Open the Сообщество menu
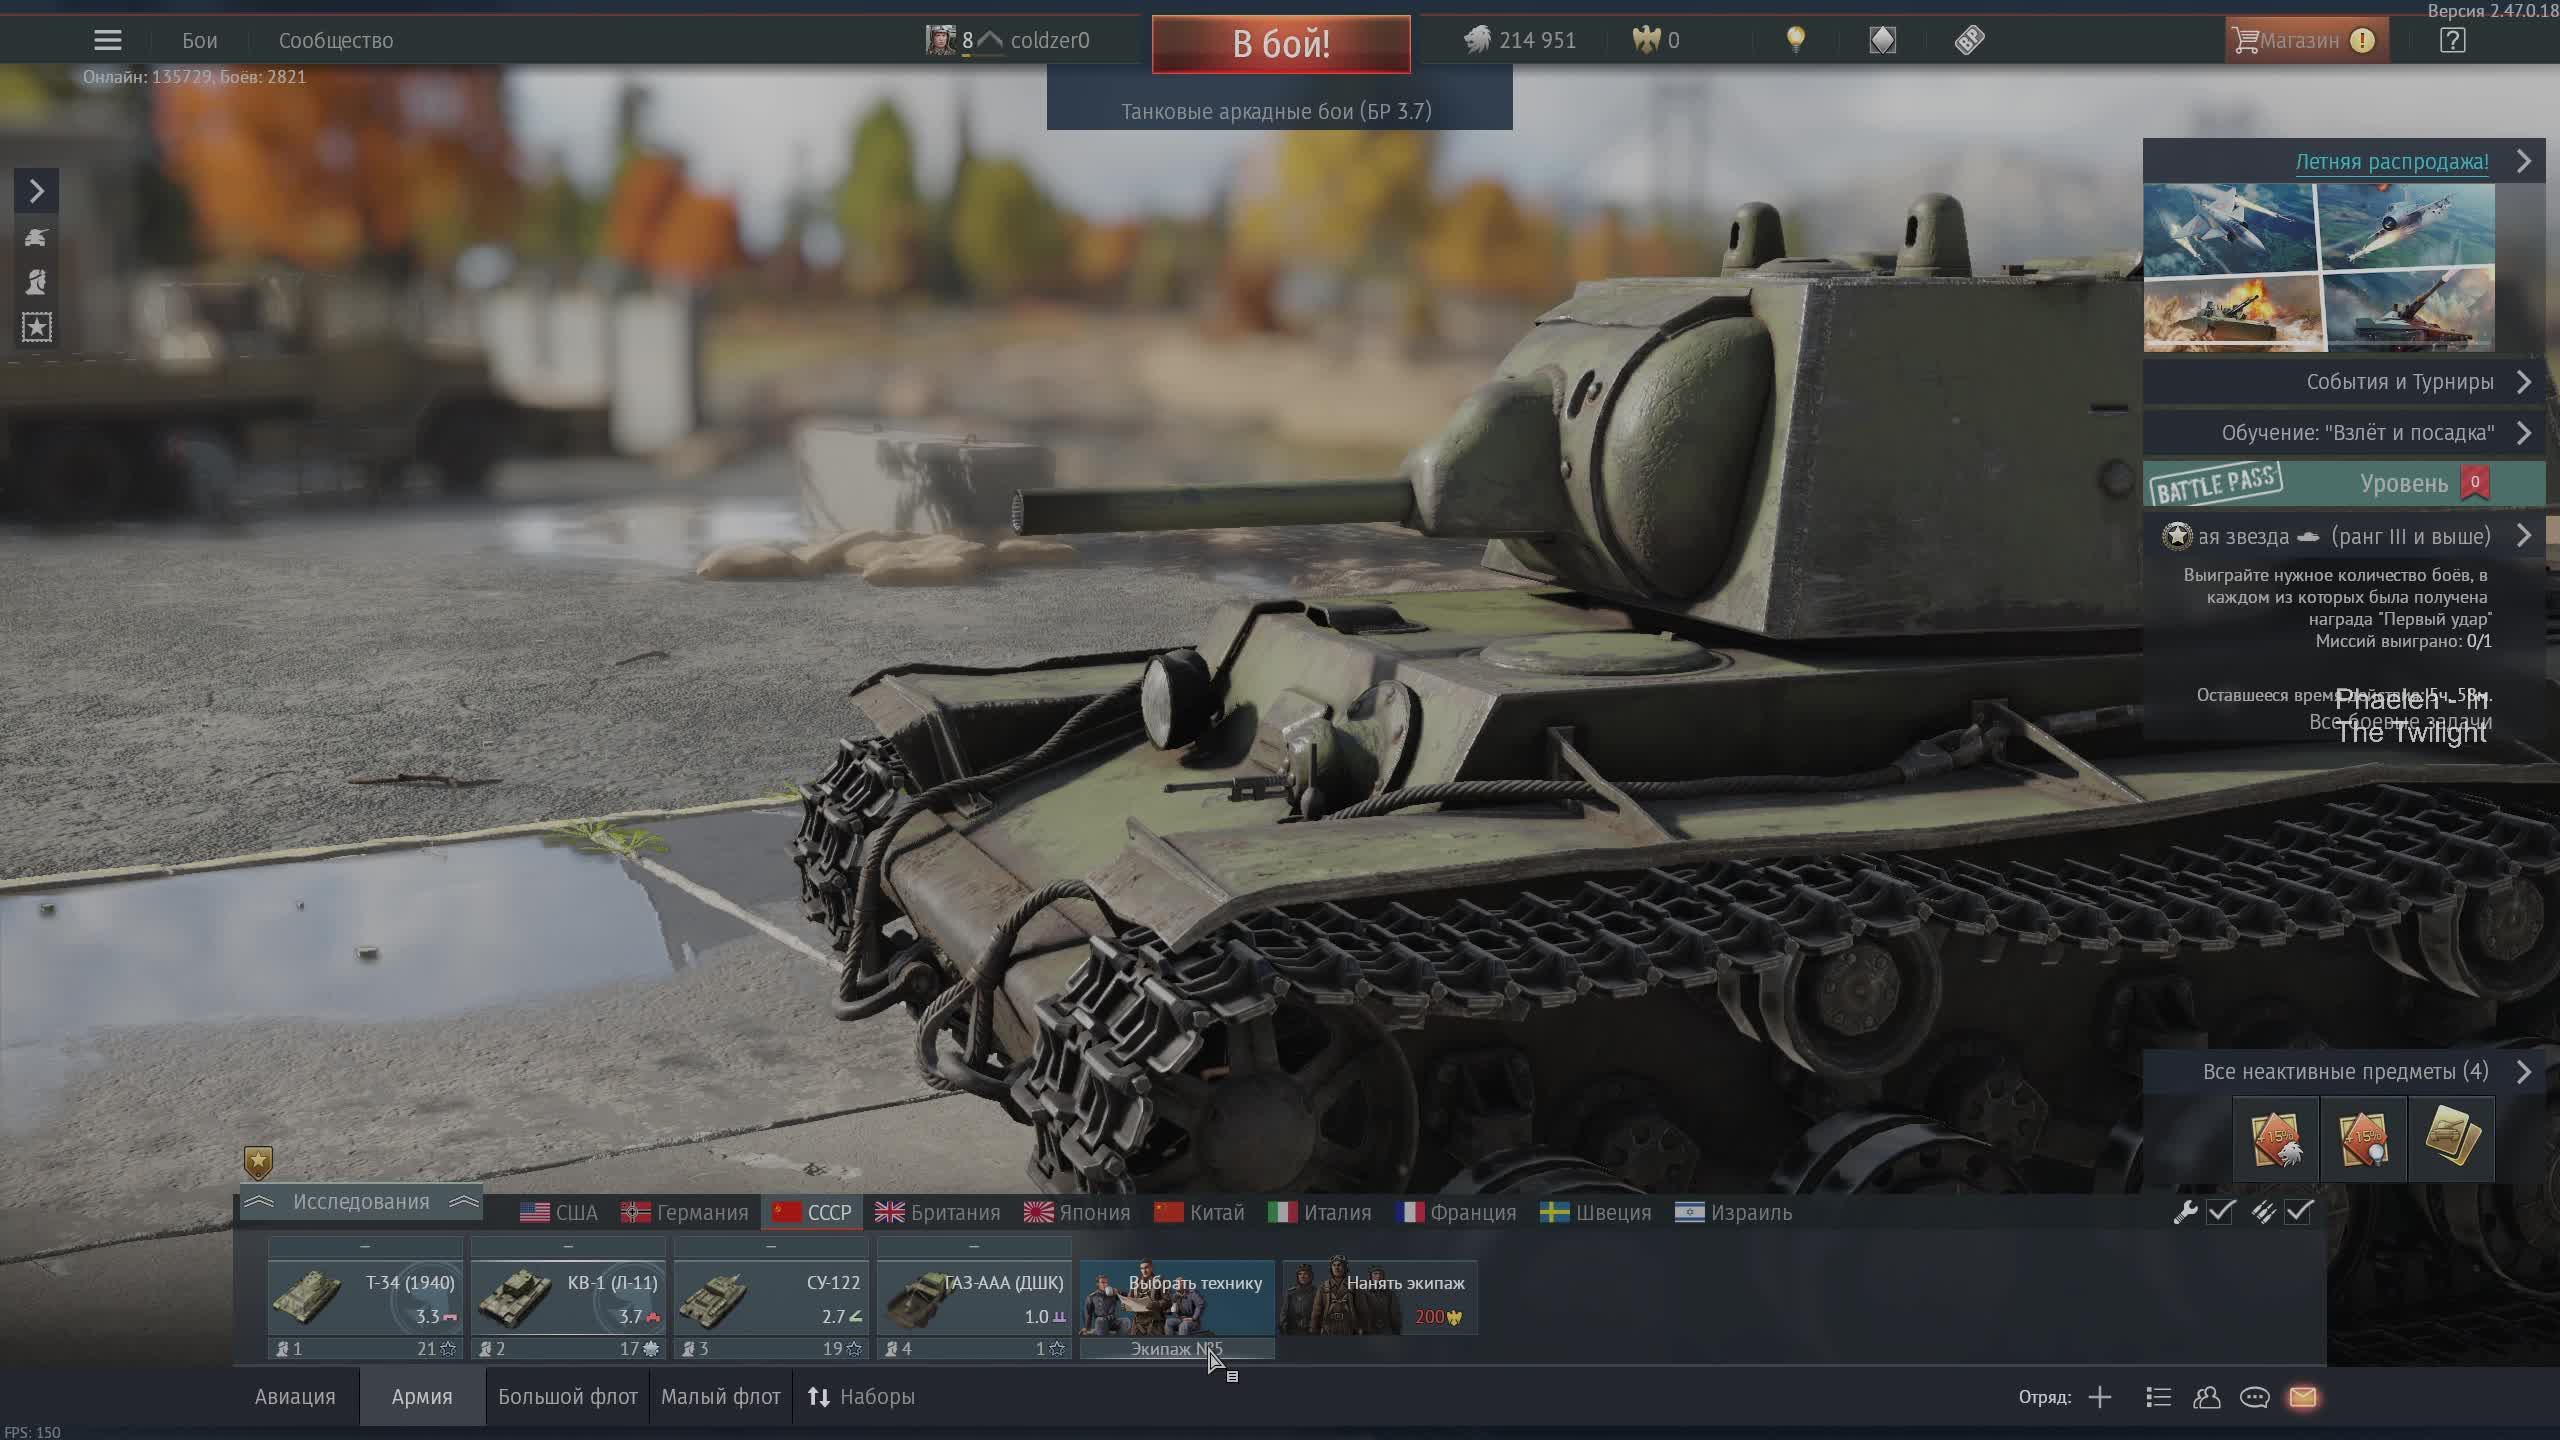This screenshot has height=1440, width=2560. [336, 41]
